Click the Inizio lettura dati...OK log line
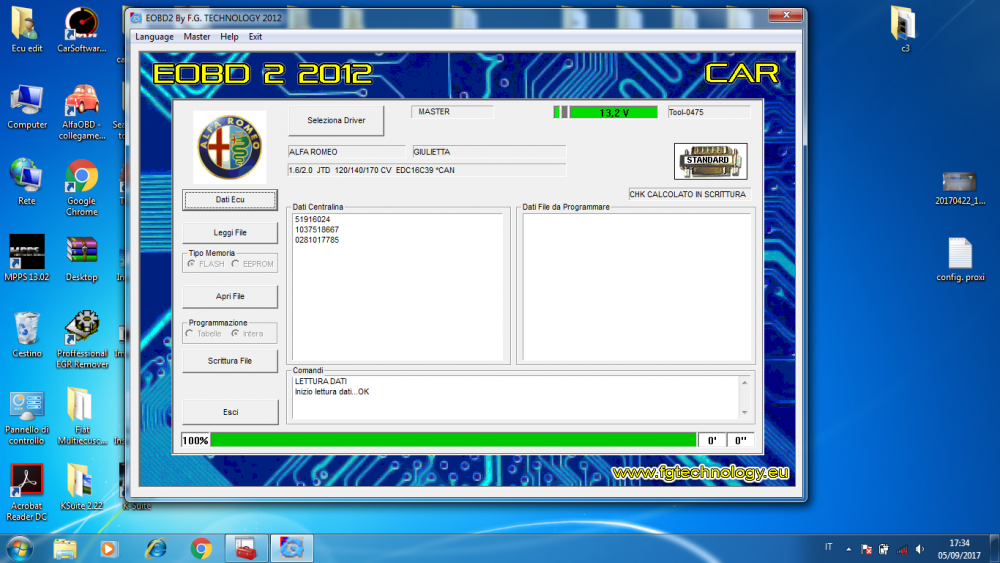The width and height of the screenshot is (1000, 563). point(332,392)
